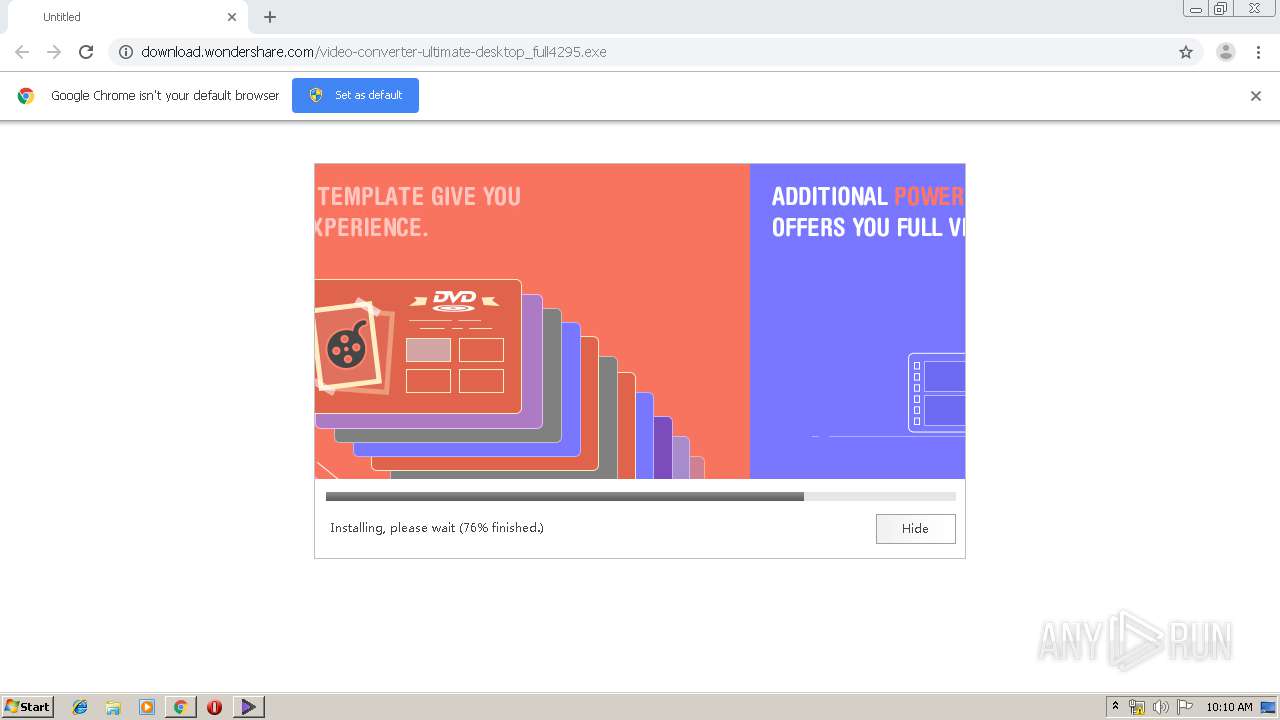Screen dimensions: 1280x720
Task: Open the volume speaker tray icon
Action: click(x=1160, y=707)
